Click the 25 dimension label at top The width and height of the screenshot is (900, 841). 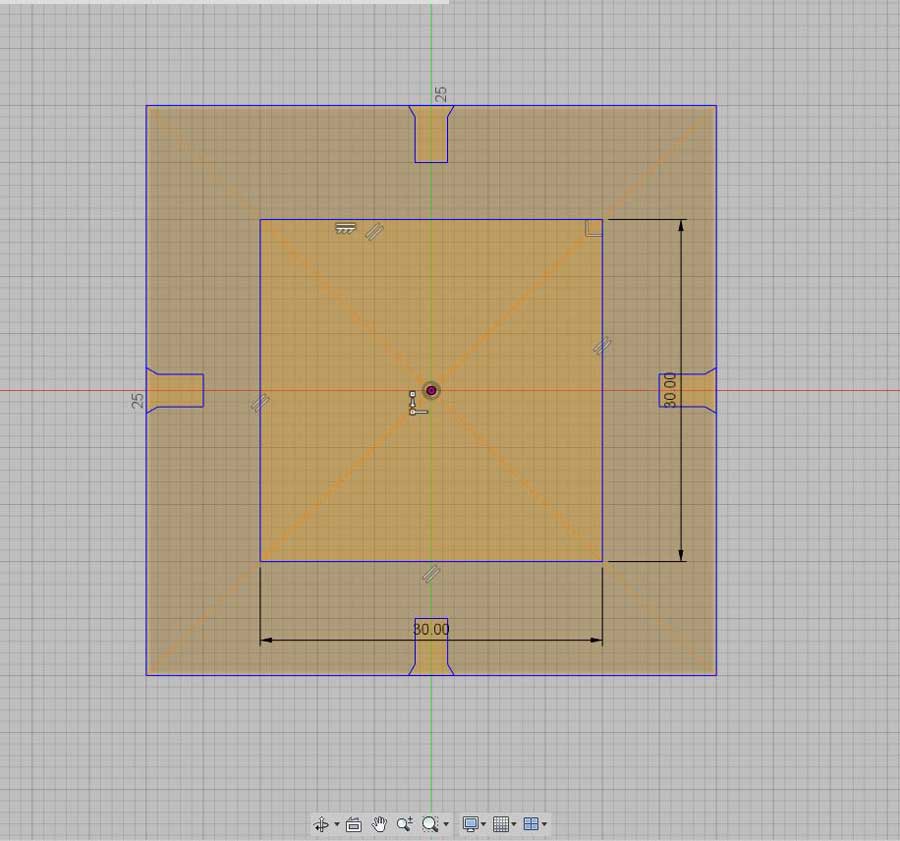[440, 95]
